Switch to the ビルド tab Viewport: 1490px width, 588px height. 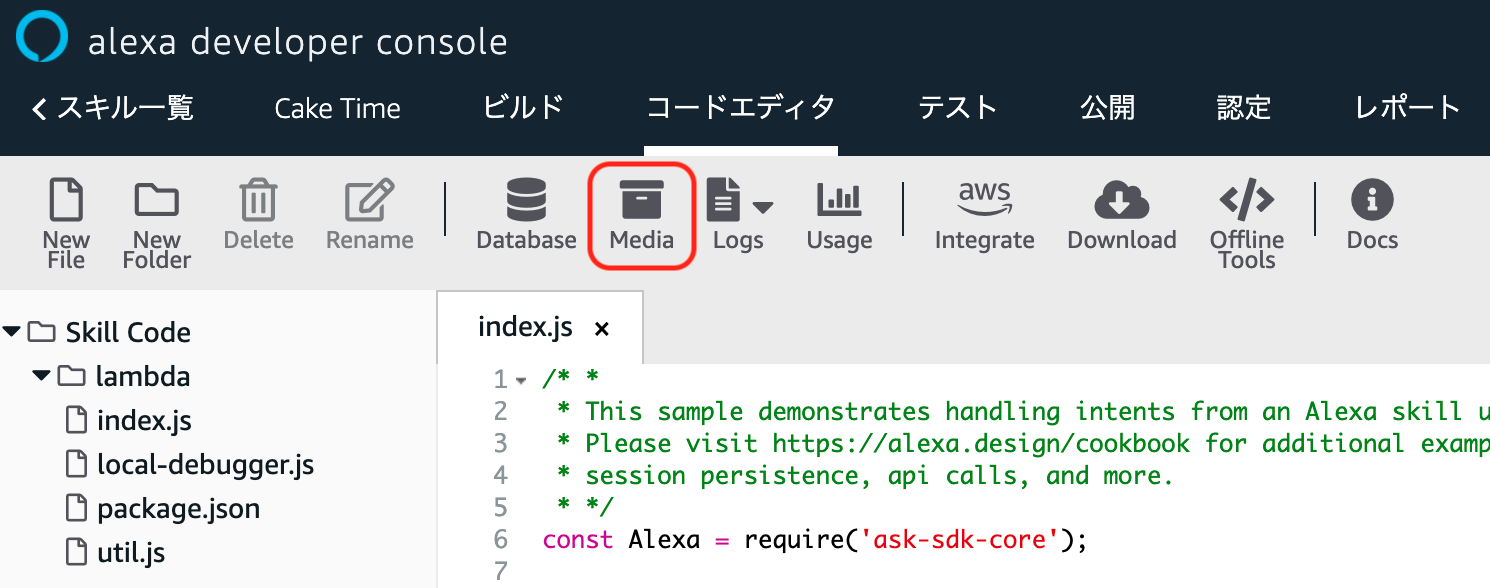(x=523, y=108)
